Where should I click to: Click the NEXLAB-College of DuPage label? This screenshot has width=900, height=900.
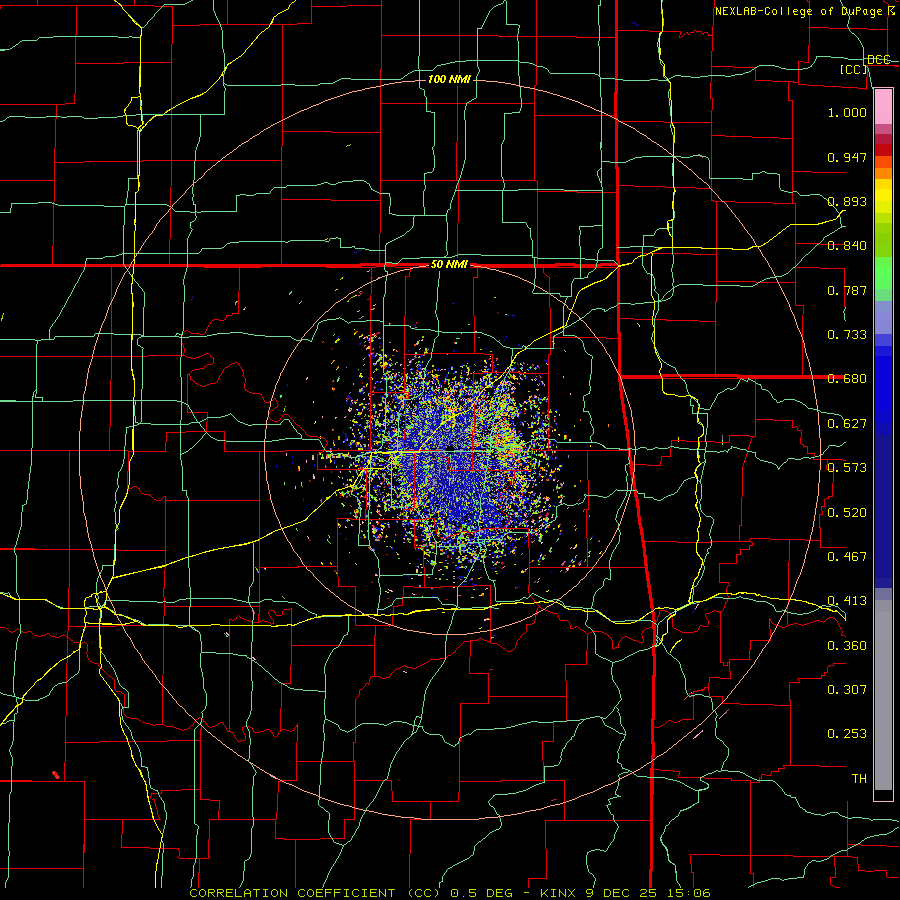tap(798, 11)
